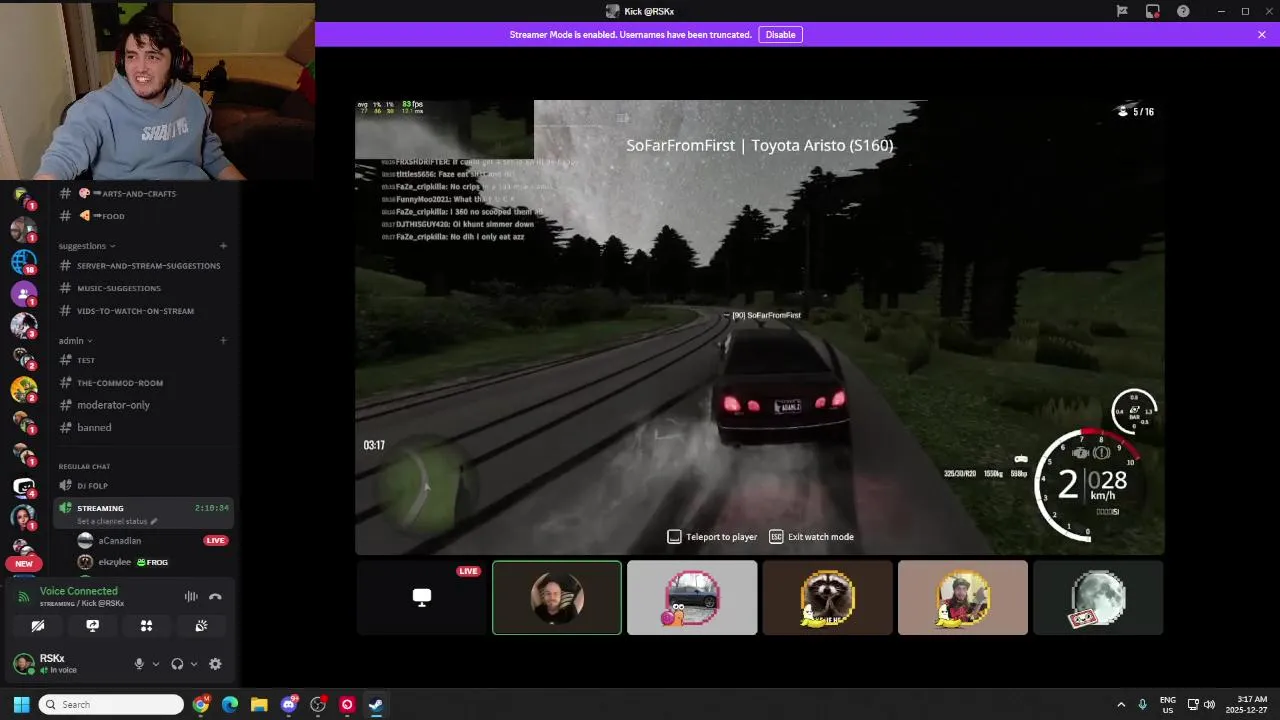
Task: Click the taskbar Search box
Action: pos(111,705)
